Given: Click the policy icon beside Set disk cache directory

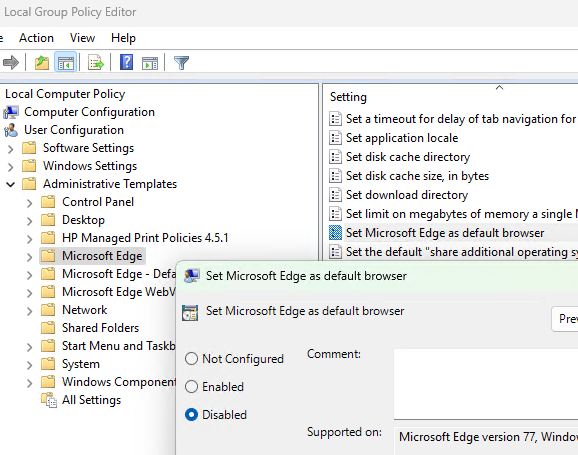Looking at the screenshot, I should (335, 157).
